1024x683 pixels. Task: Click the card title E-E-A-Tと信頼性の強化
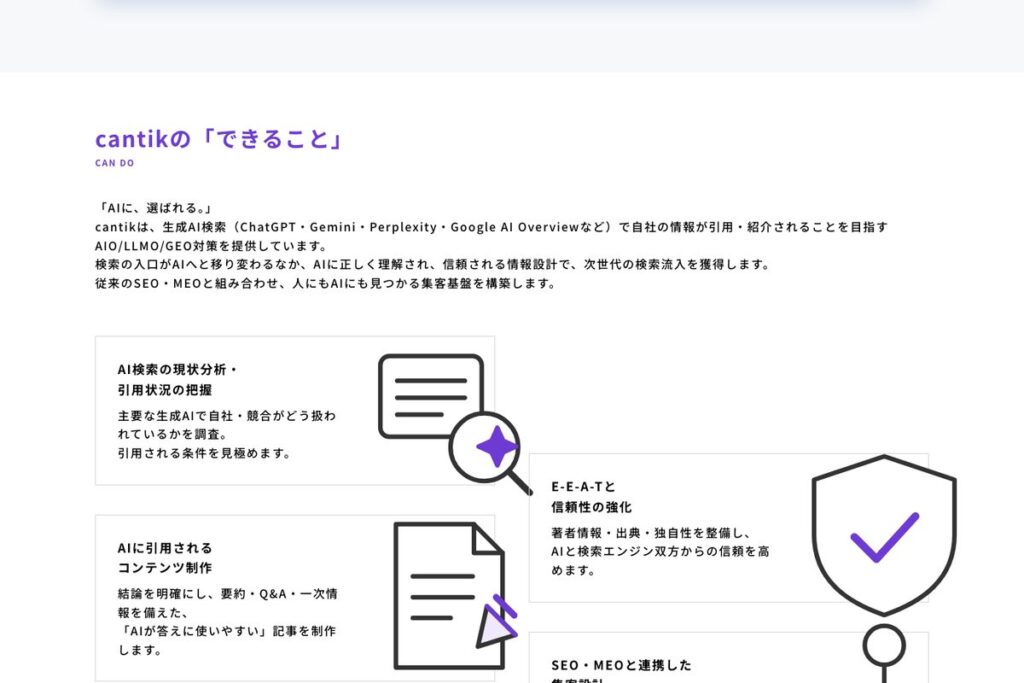coord(591,497)
